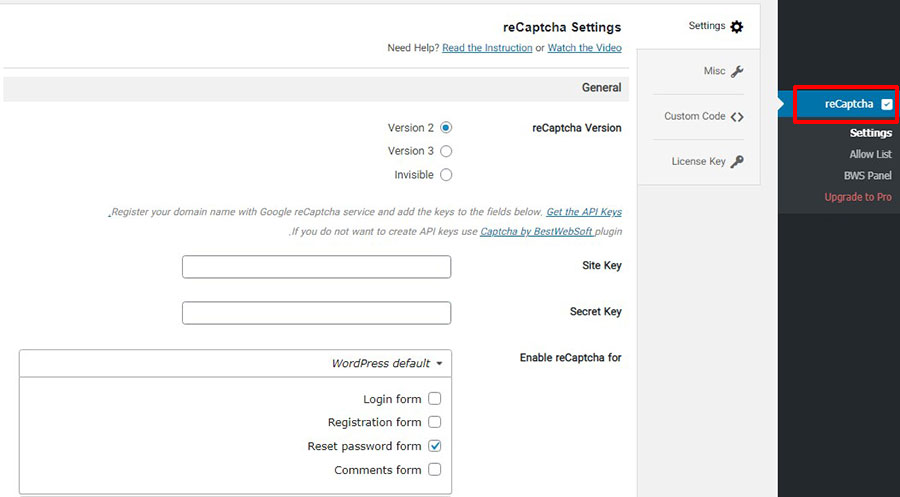Screen dimensions: 900x497
Task: Open Watch the Video link
Action: [x=584, y=48]
